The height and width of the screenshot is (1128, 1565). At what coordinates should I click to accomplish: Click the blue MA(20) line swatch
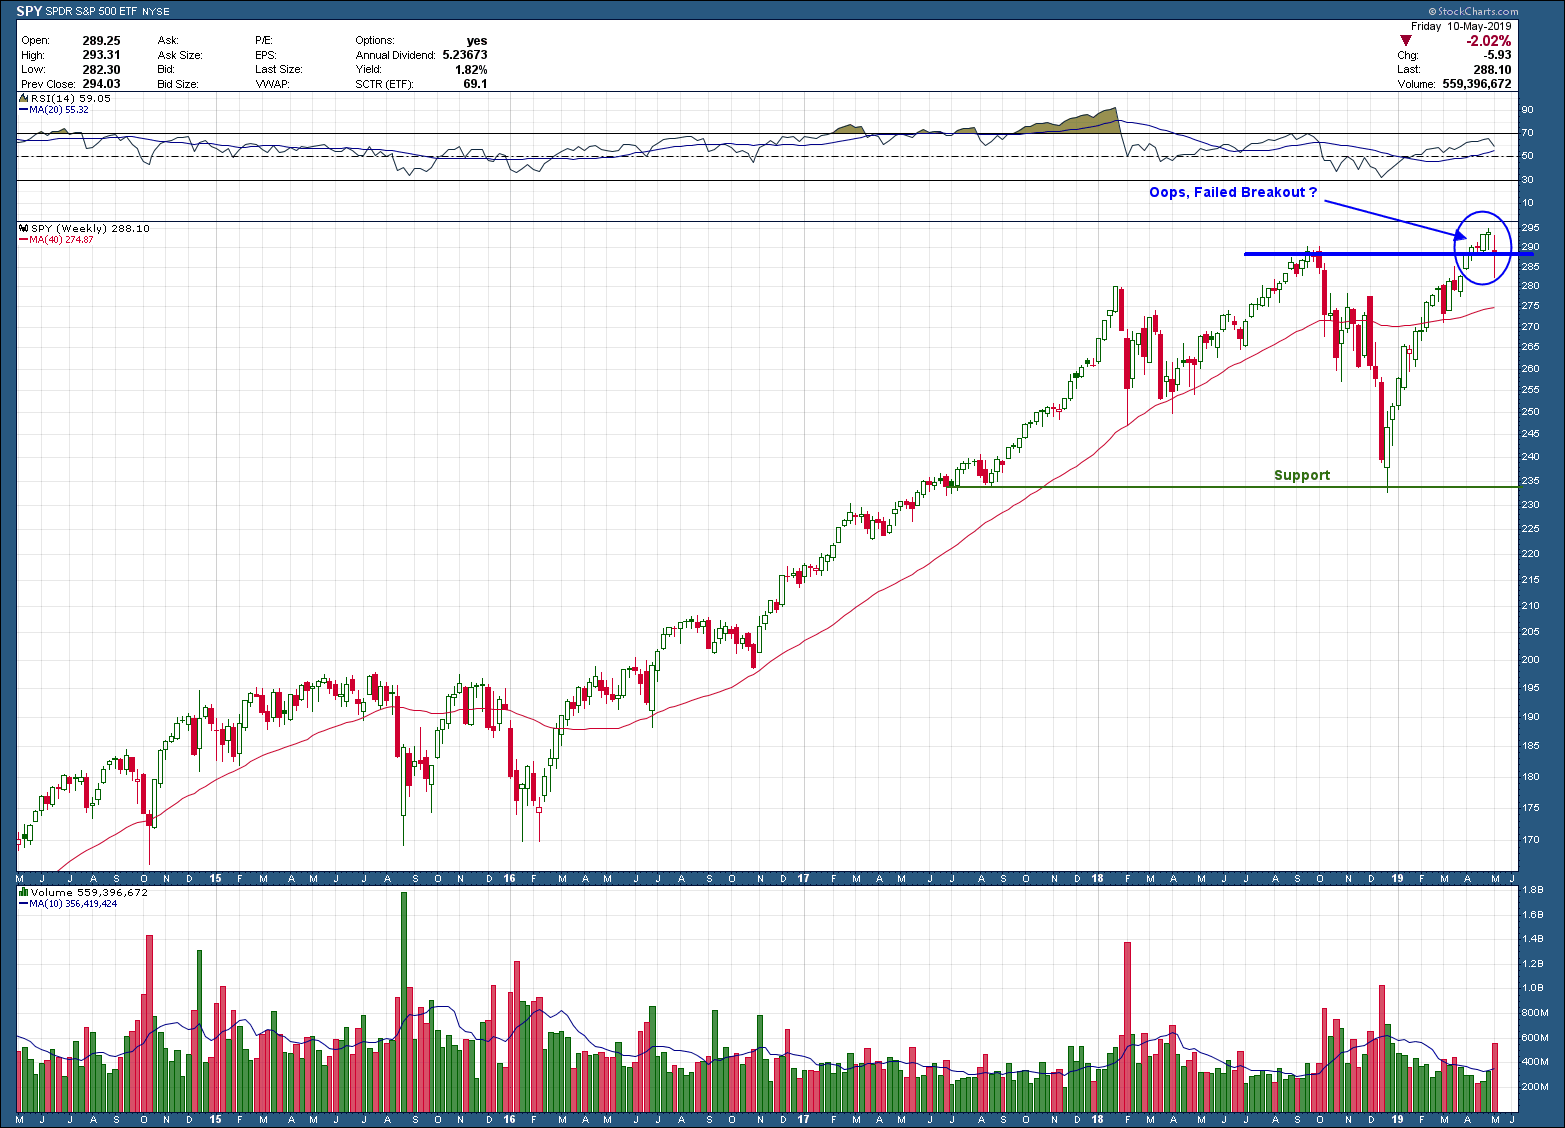(24, 110)
